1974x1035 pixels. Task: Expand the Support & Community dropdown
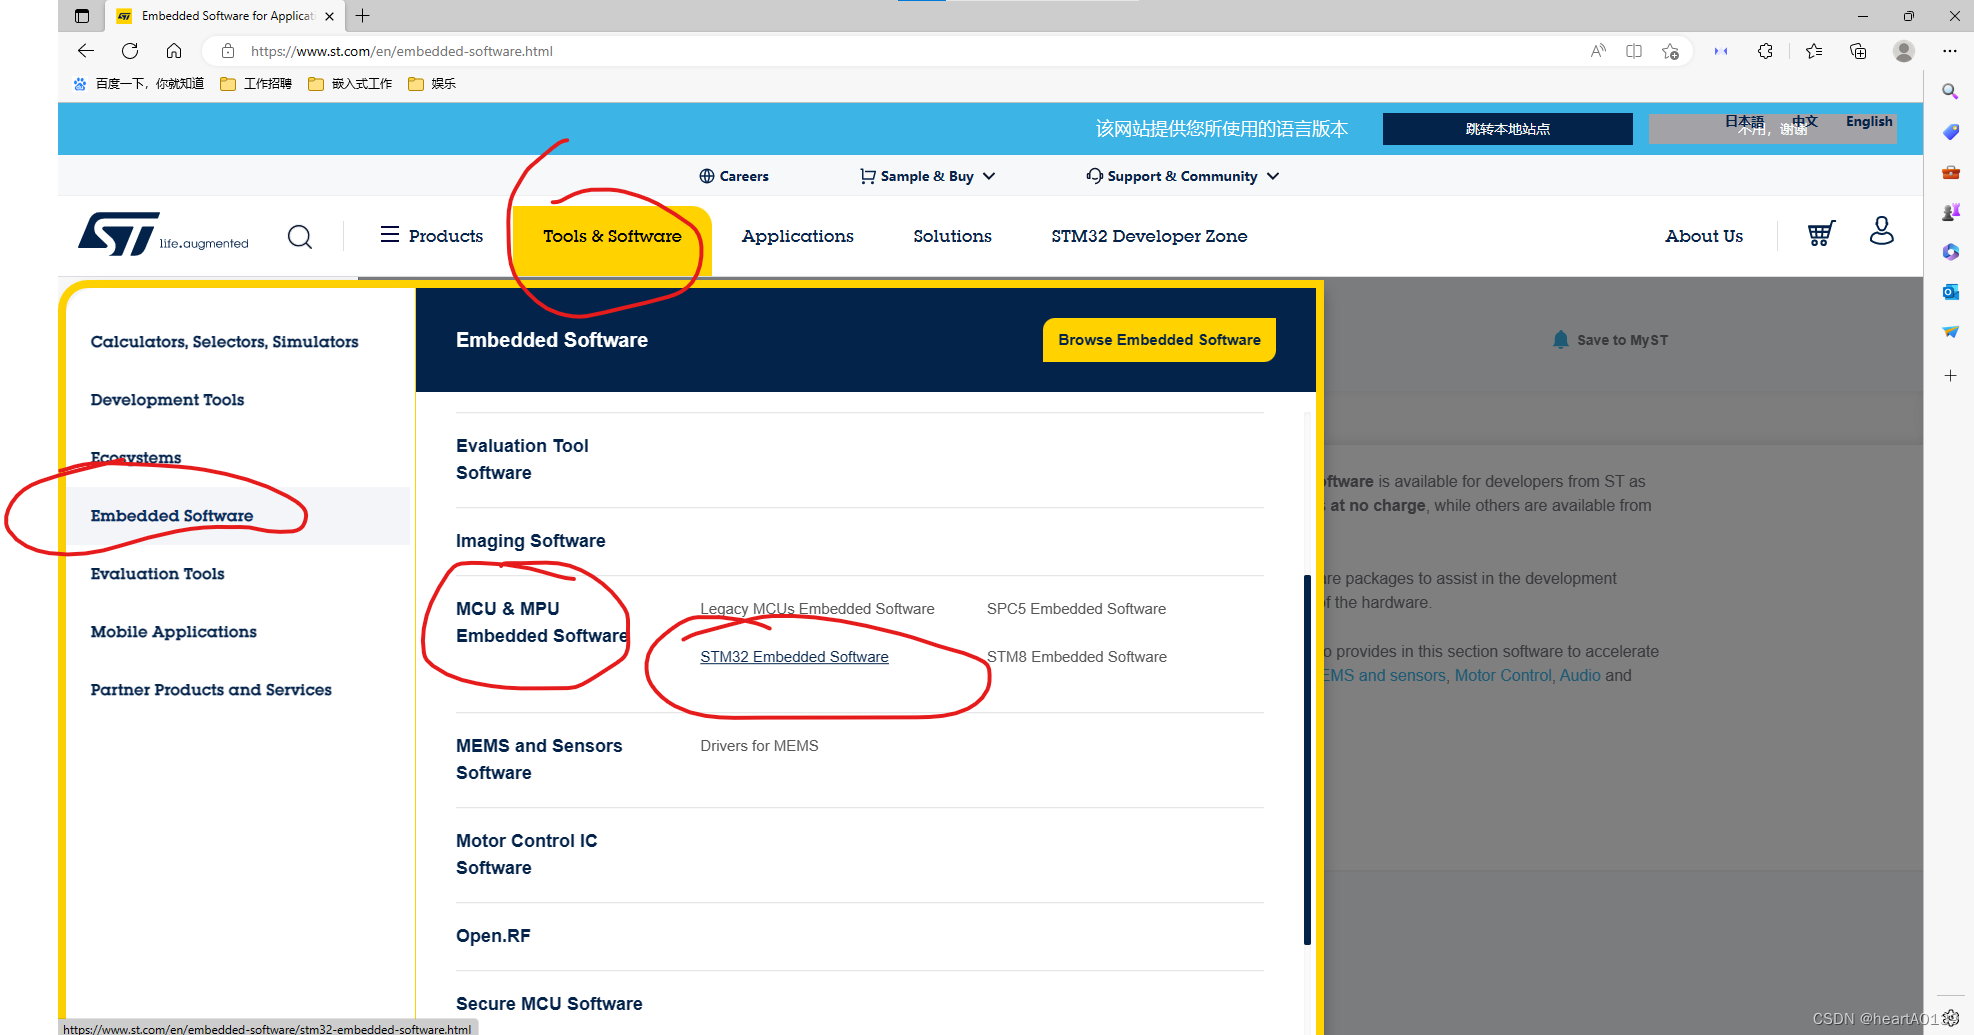pyautogui.click(x=1182, y=176)
